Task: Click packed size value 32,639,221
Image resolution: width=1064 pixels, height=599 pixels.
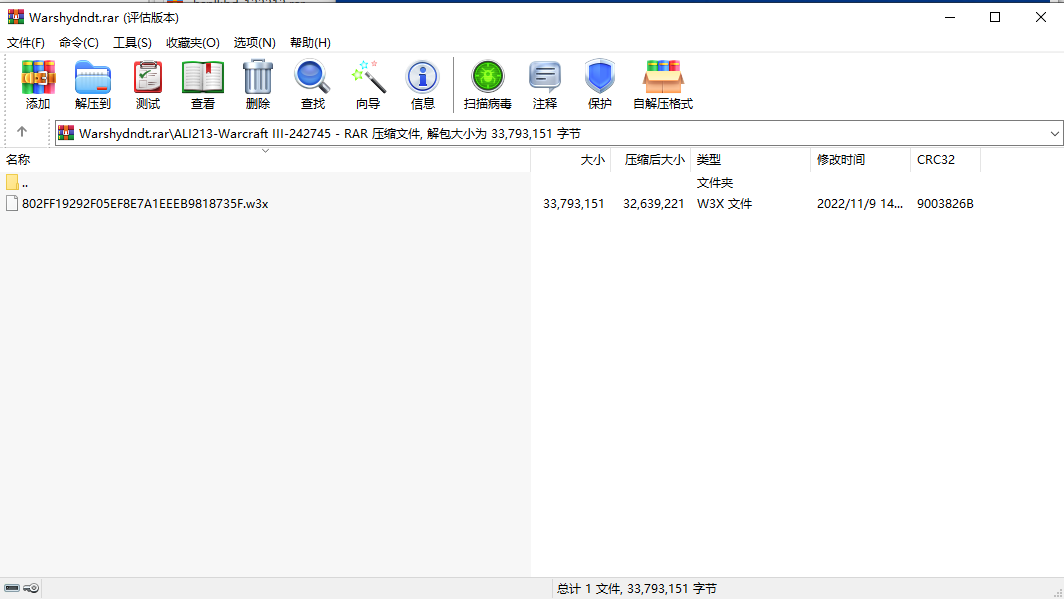Action: pos(653,204)
